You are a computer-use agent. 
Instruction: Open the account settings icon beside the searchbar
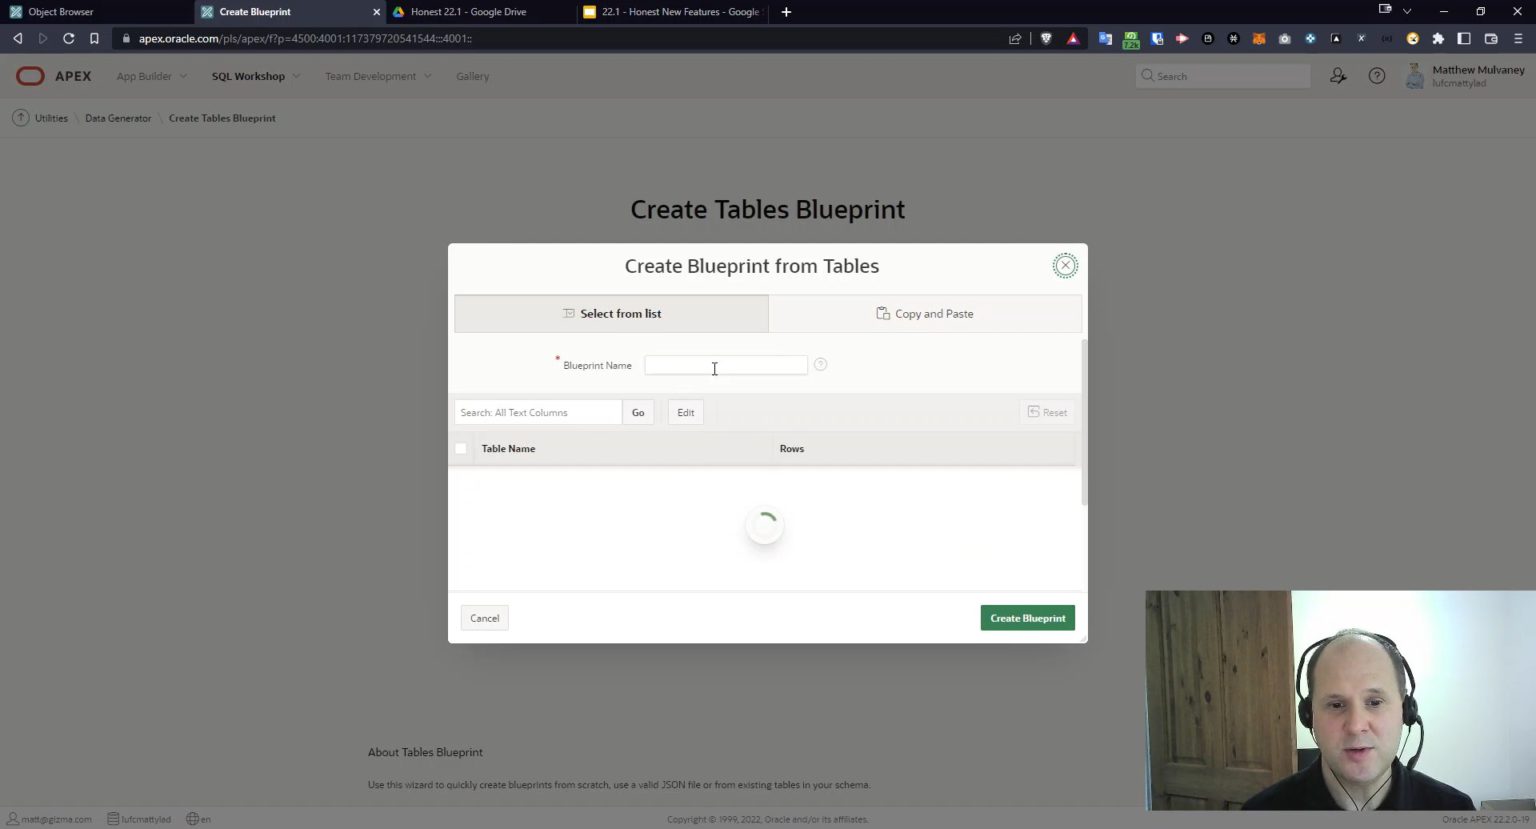[1339, 75]
